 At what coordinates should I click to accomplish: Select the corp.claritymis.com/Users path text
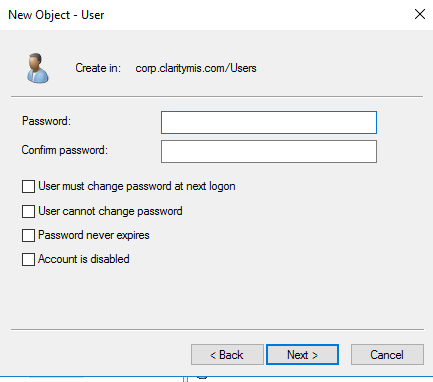pos(196,68)
